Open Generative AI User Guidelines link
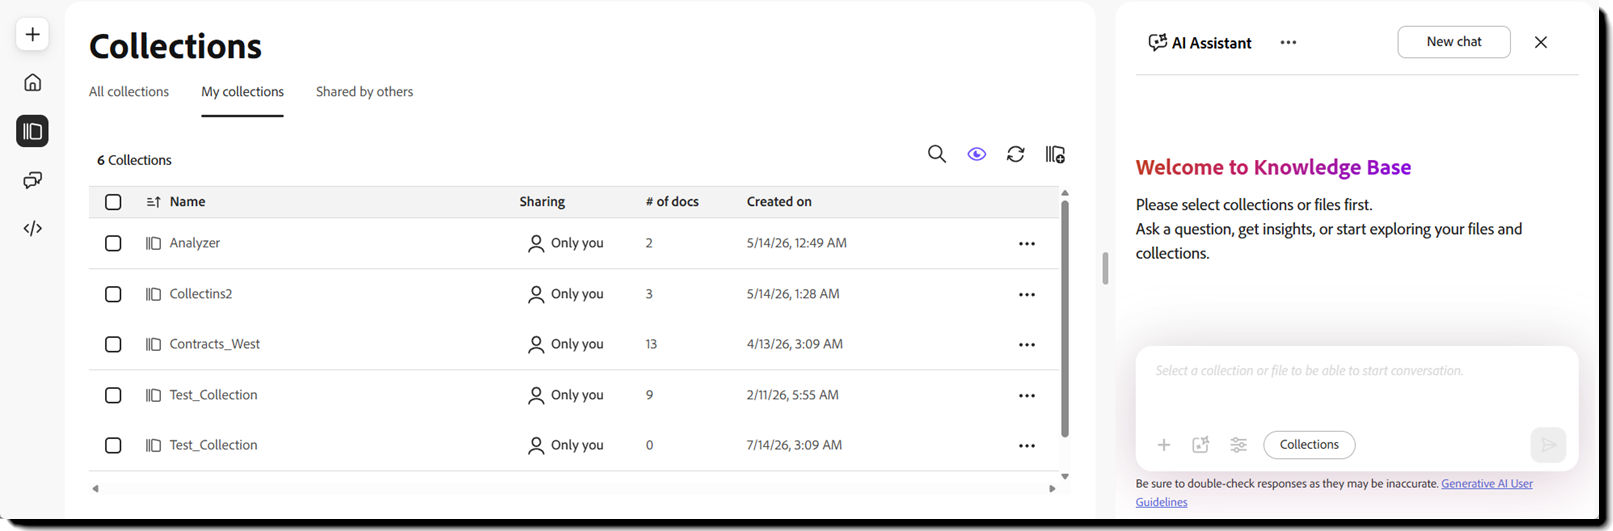The height and width of the screenshot is (531, 1613). 1334,493
